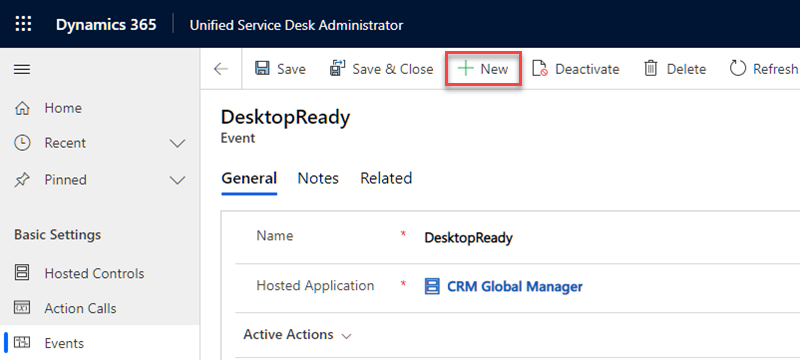This screenshot has height=360, width=800.
Task: Click the Events sidebar icon
Action: coord(22,343)
